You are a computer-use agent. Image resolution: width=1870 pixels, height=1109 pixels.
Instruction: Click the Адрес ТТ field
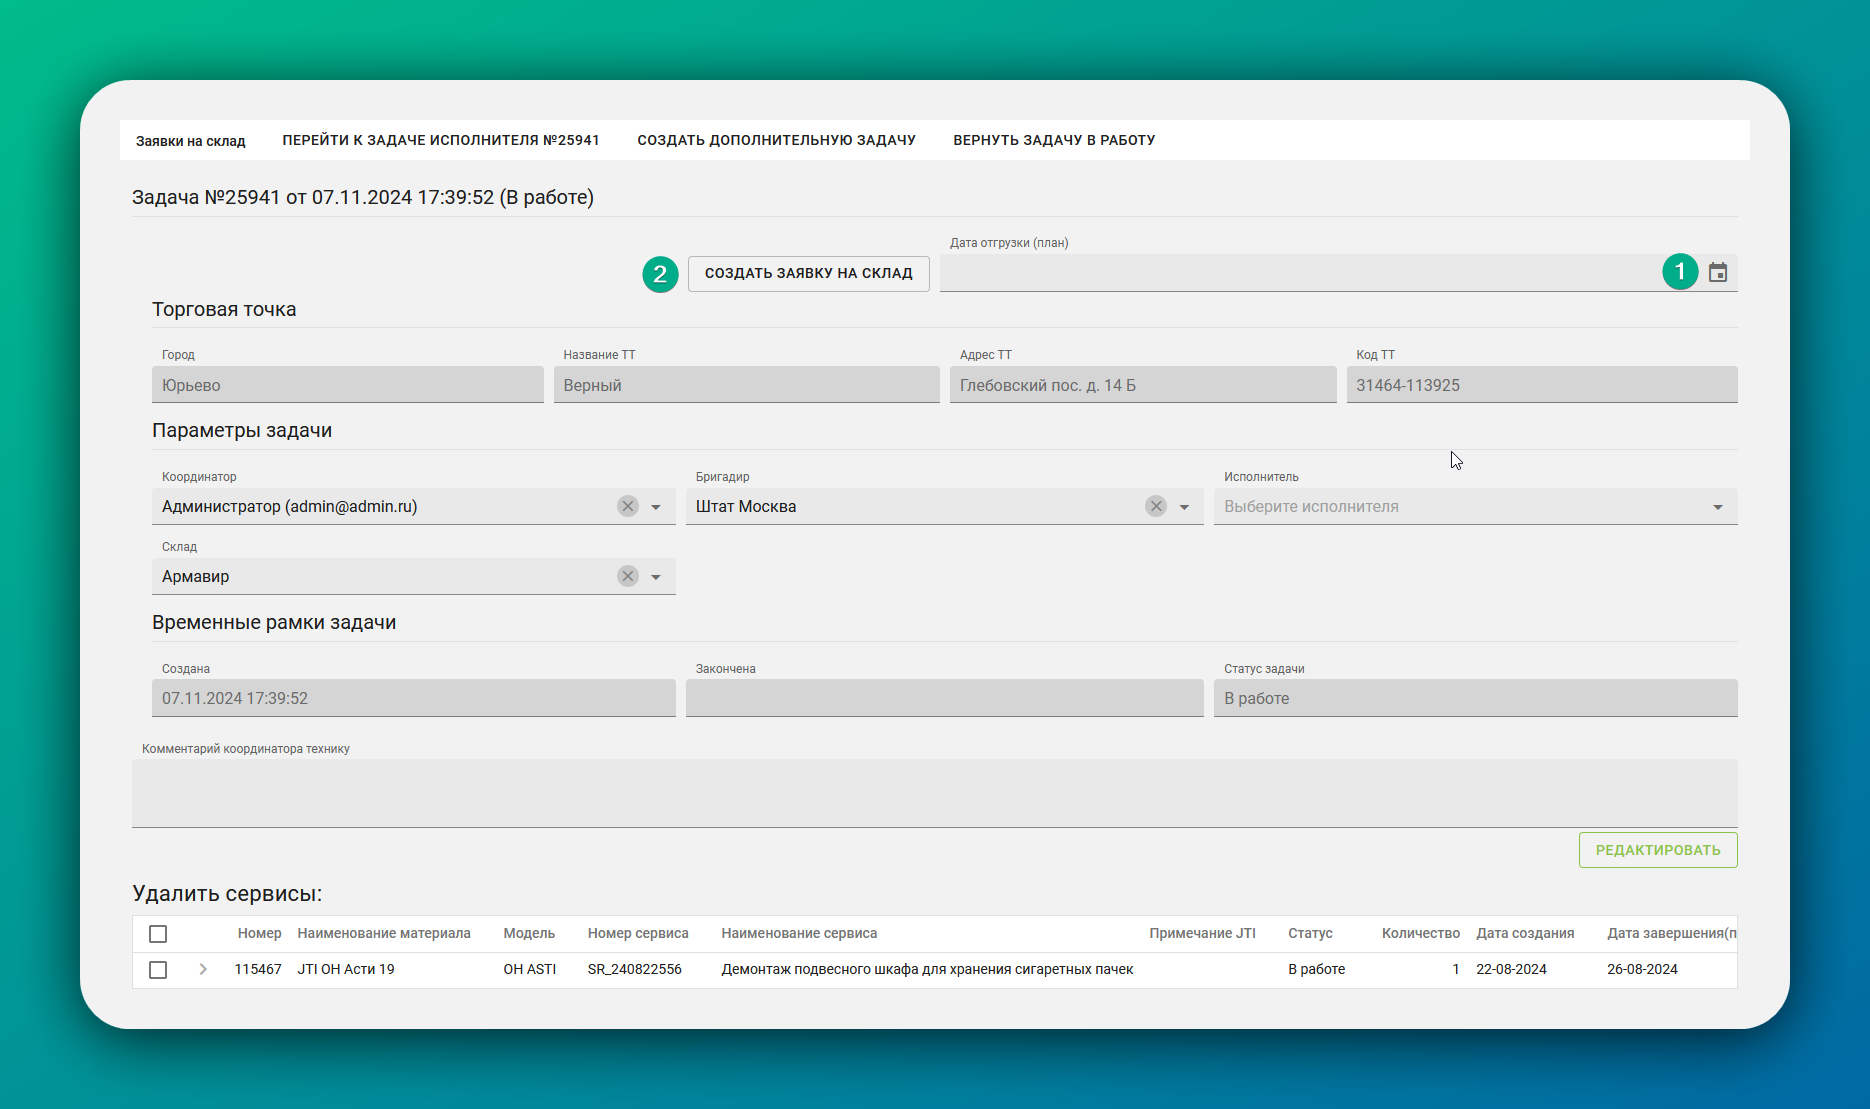click(x=1143, y=385)
